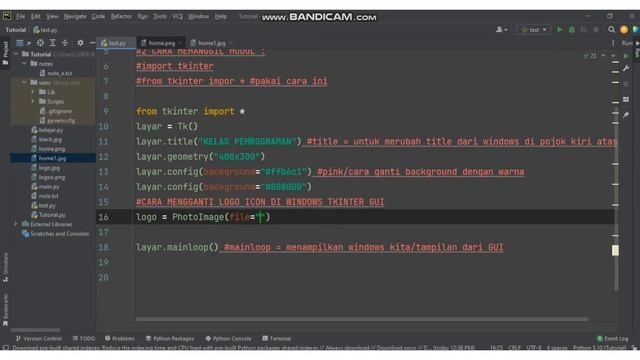Rerun with green play in Run panel
Image resolution: width=640 pixels, height=360 pixels.
pyautogui.click(x=626, y=56)
